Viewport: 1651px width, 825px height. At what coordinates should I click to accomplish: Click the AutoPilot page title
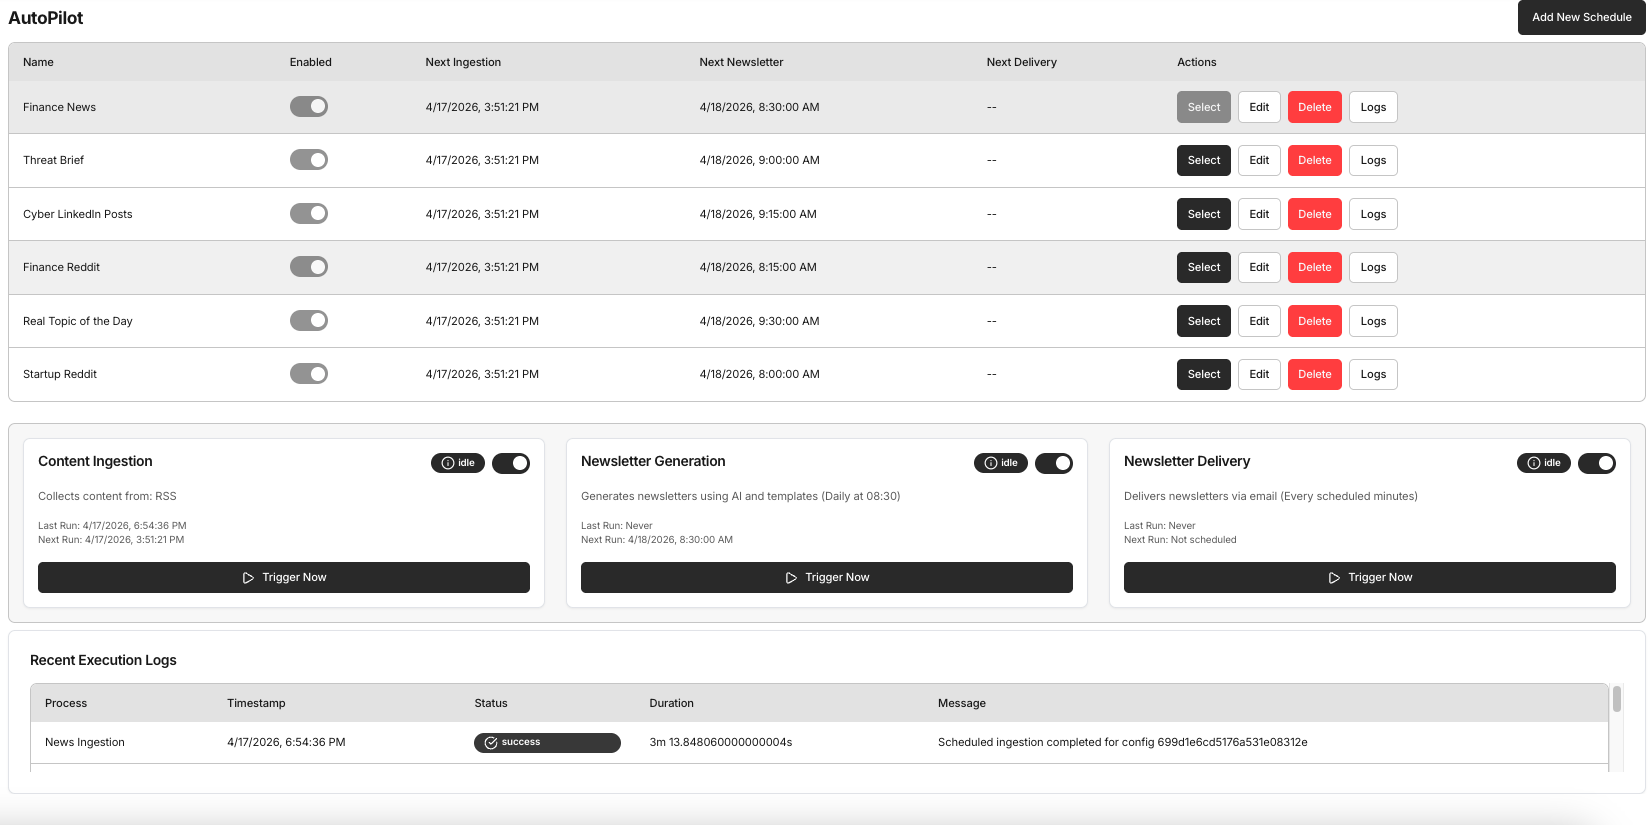46,18
